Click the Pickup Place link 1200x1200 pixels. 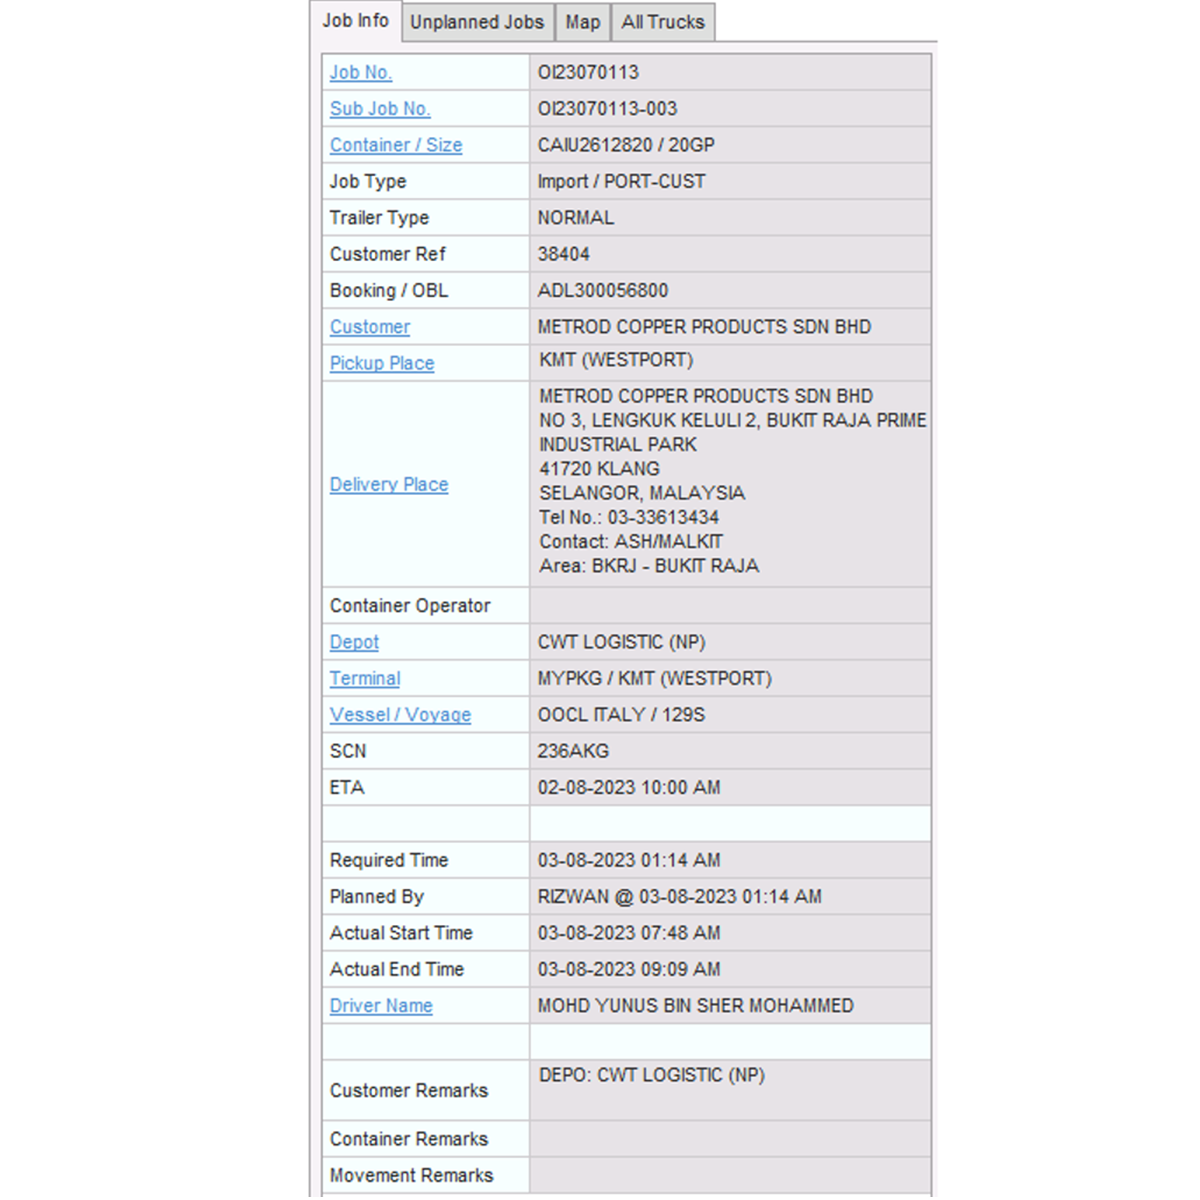click(x=382, y=363)
